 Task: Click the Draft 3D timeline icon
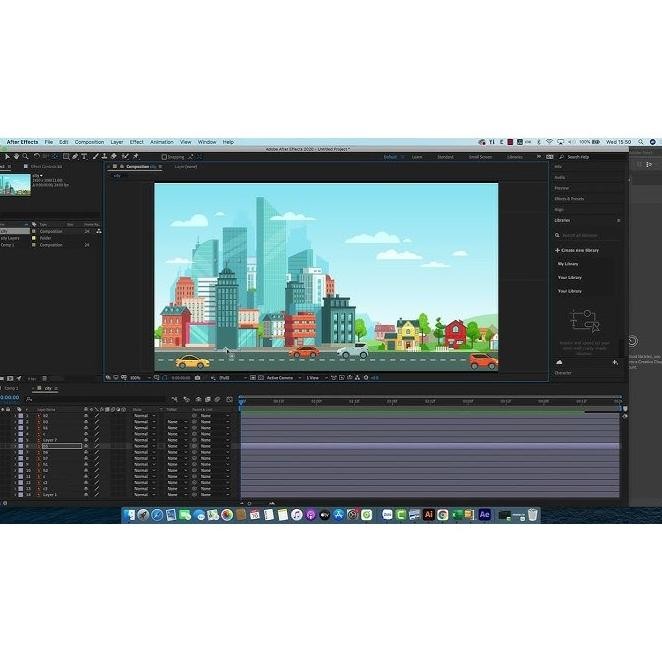point(186,399)
